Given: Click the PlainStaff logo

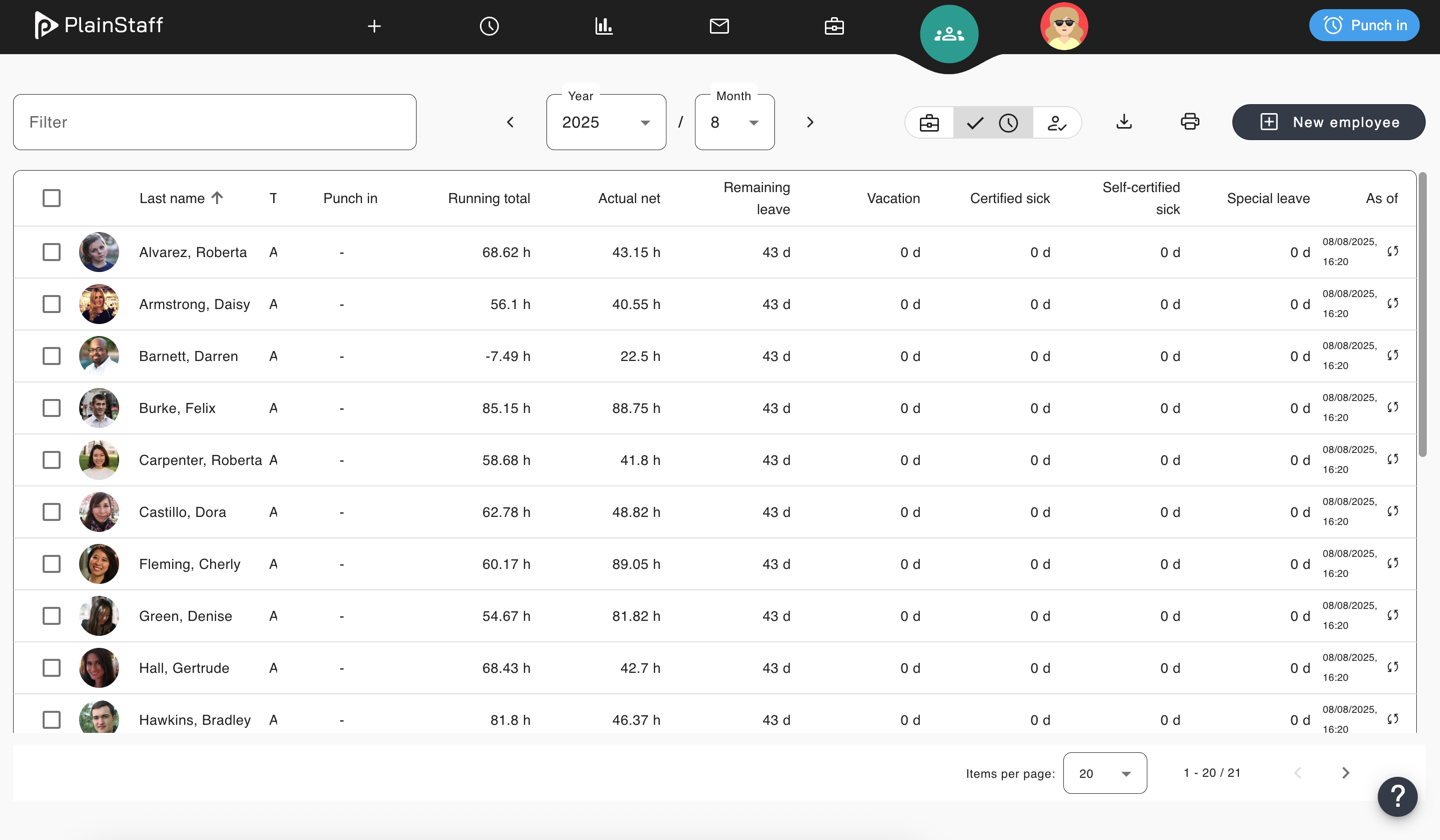Looking at the screenshot, I should (x=98, y=25).
